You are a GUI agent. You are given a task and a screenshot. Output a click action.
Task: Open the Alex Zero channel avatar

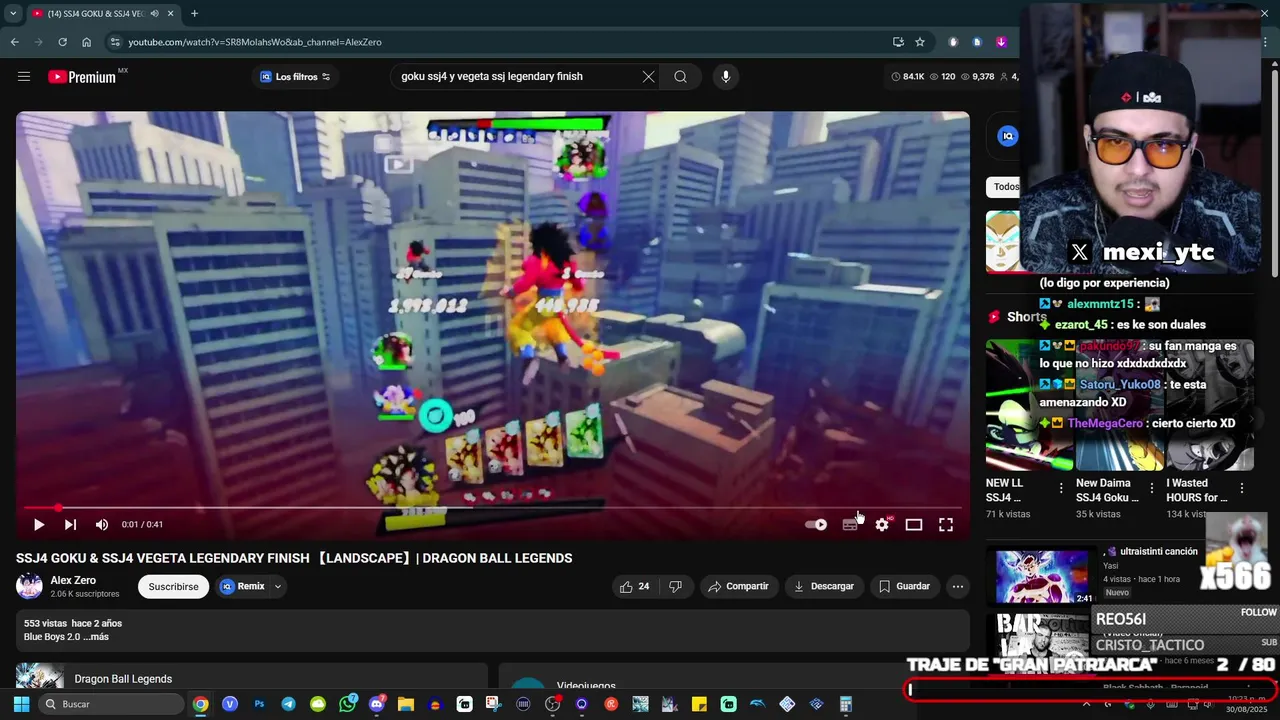click(30, 586)
